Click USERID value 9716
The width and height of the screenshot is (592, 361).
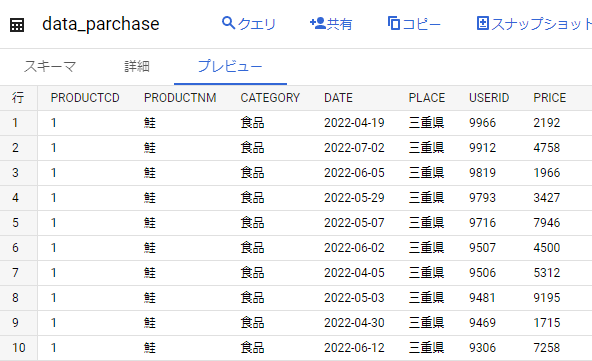(482, 223)
